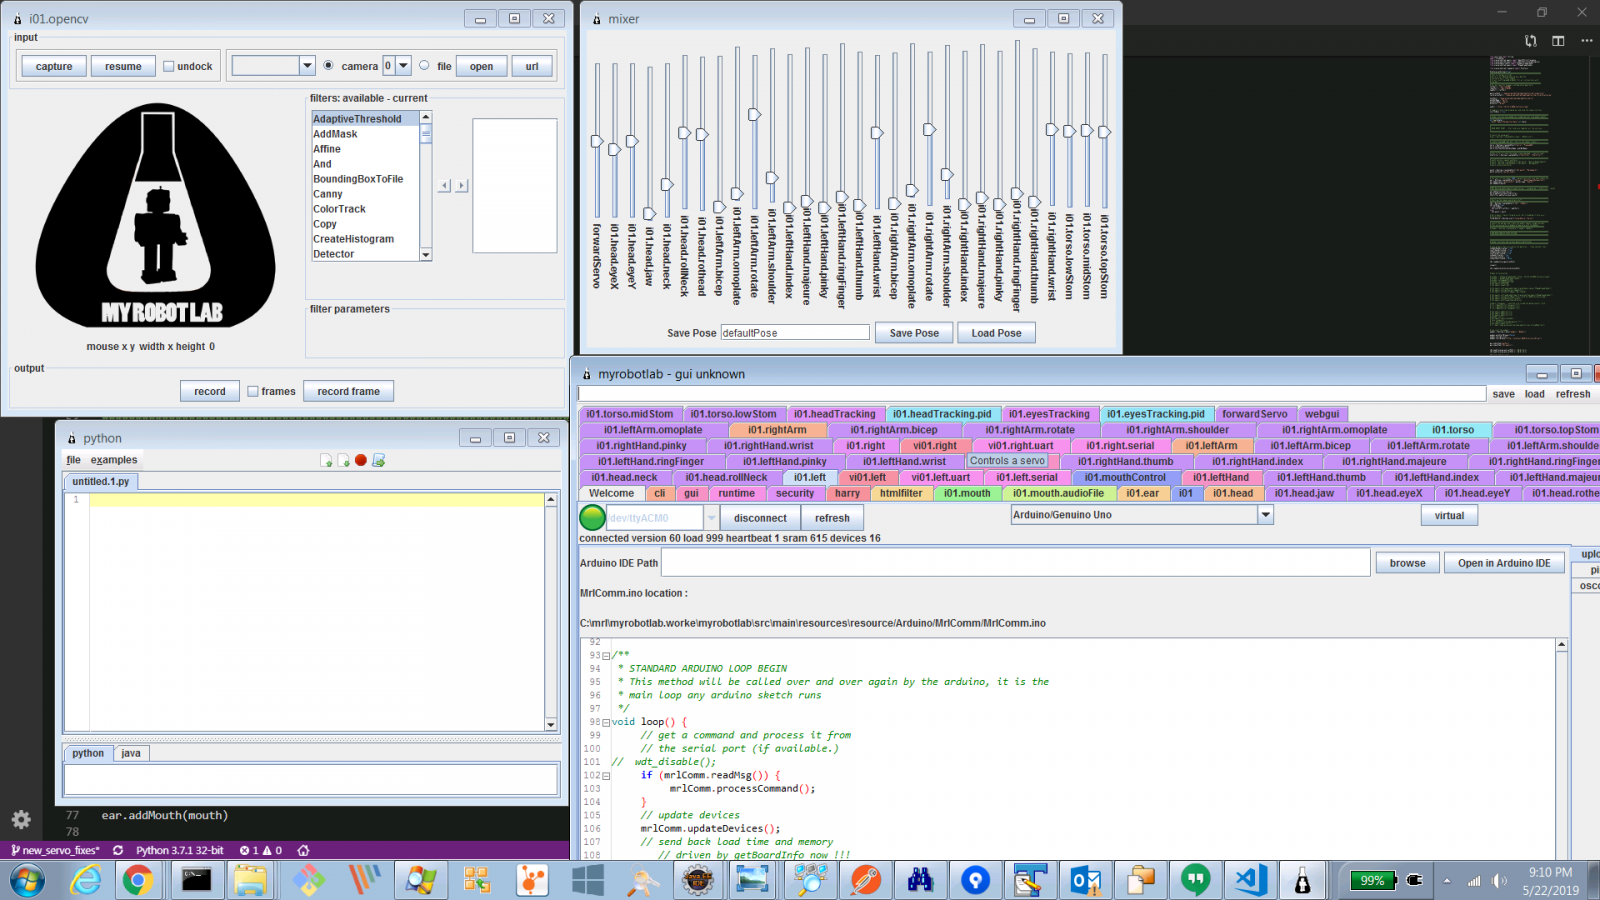
Task: Open File Explorer from the taskbar
Action: coord(250,880)
